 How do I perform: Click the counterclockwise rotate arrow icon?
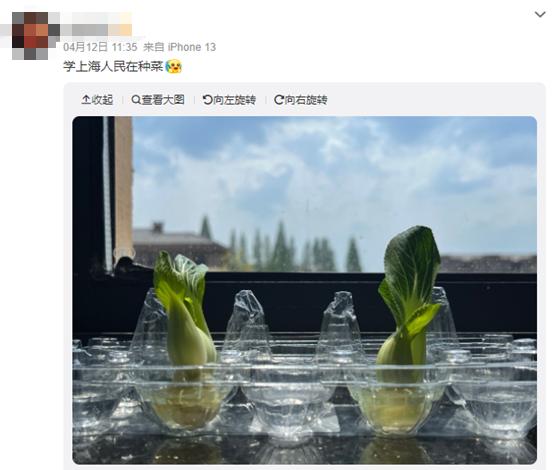pyautogui.click(x=207, y=100)
